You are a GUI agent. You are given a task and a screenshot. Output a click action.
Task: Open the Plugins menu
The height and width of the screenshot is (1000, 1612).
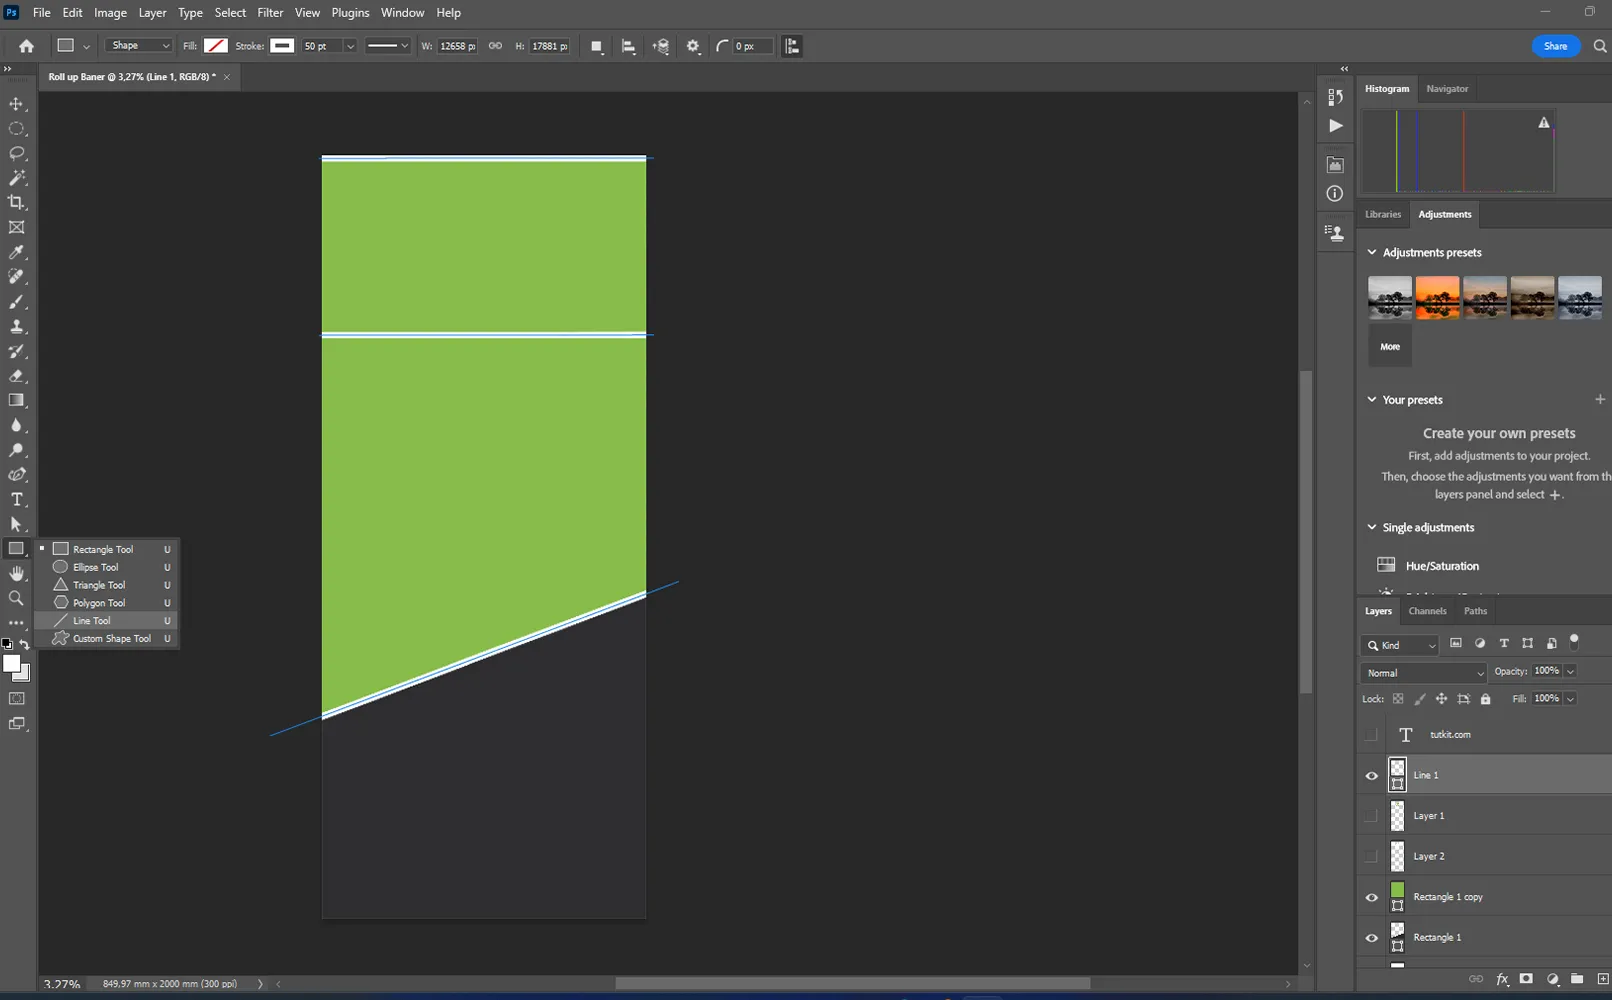click(350, 13)
